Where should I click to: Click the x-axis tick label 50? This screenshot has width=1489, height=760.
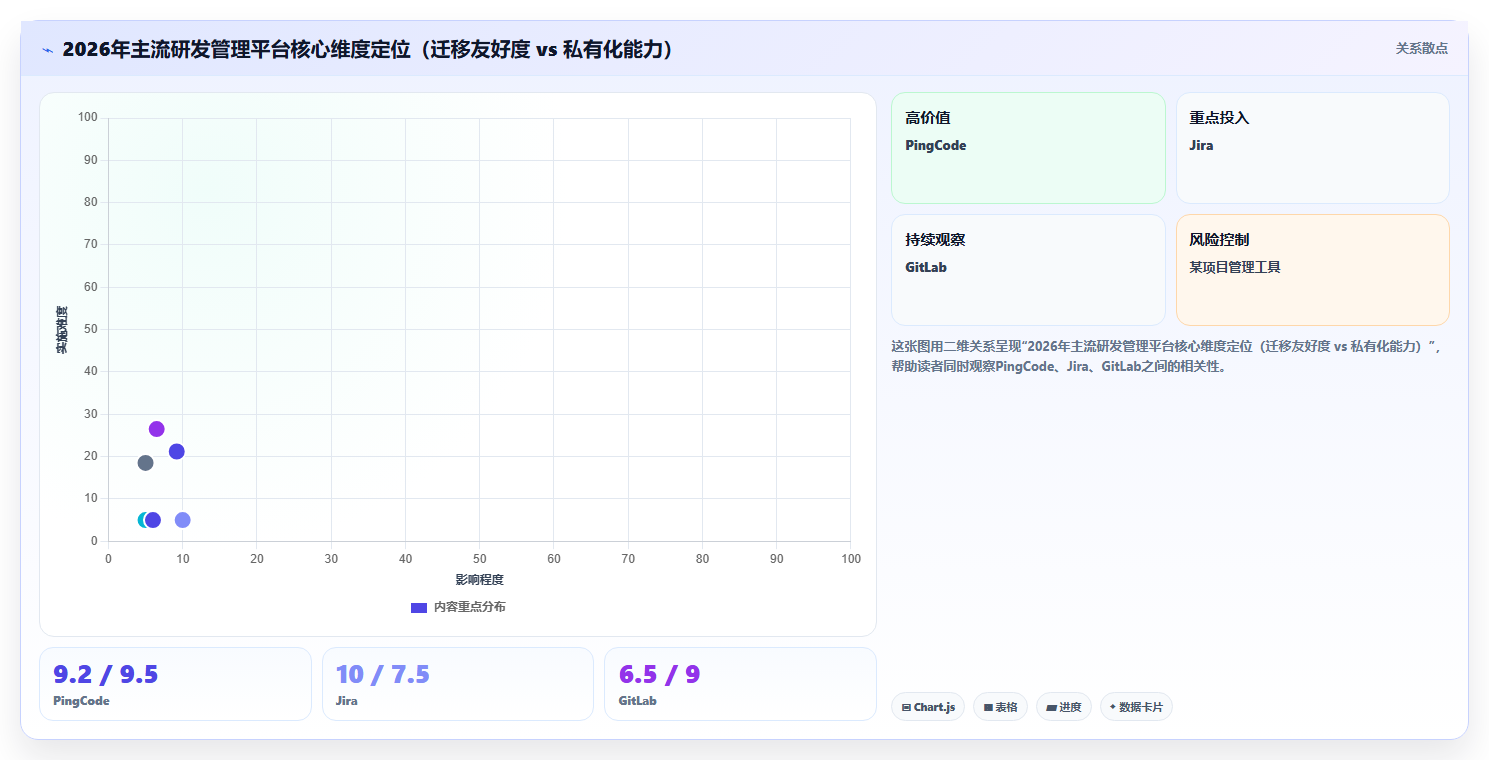pos(479,559)
